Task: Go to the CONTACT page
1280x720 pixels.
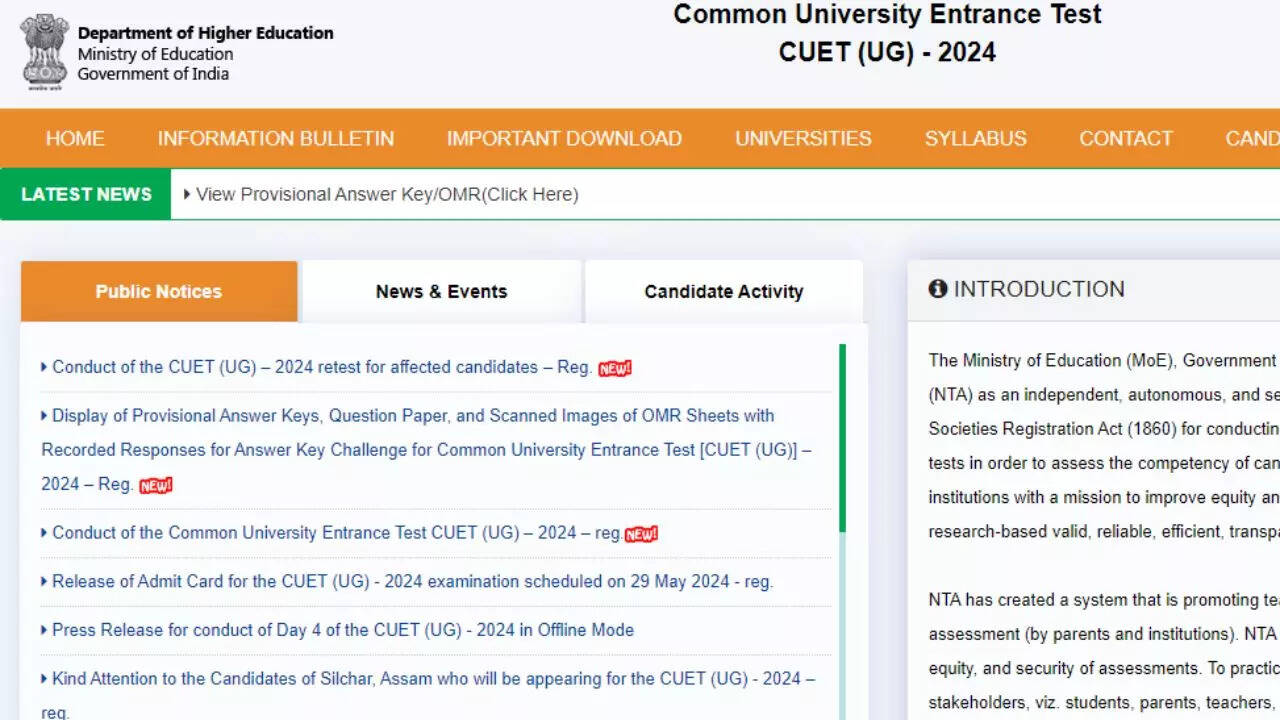Action: 1125,139
